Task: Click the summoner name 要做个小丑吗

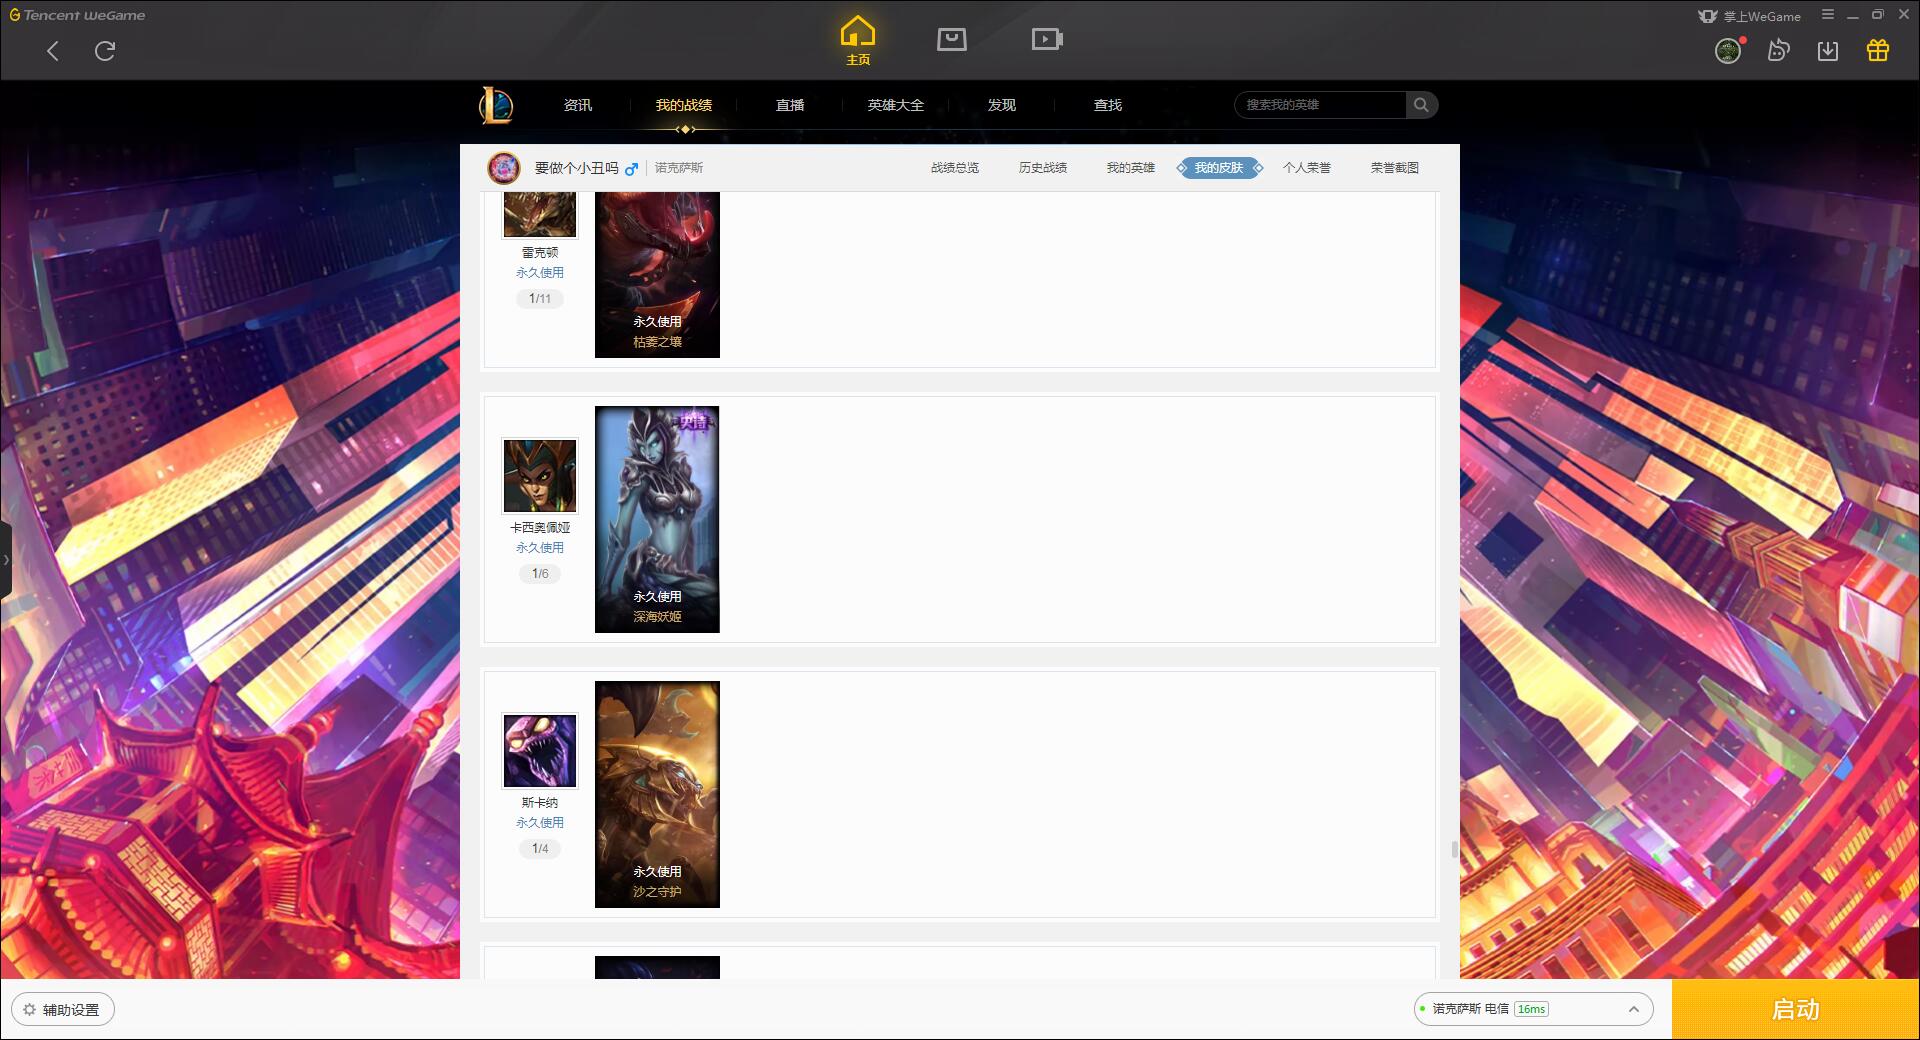Action: click(577, 168)
